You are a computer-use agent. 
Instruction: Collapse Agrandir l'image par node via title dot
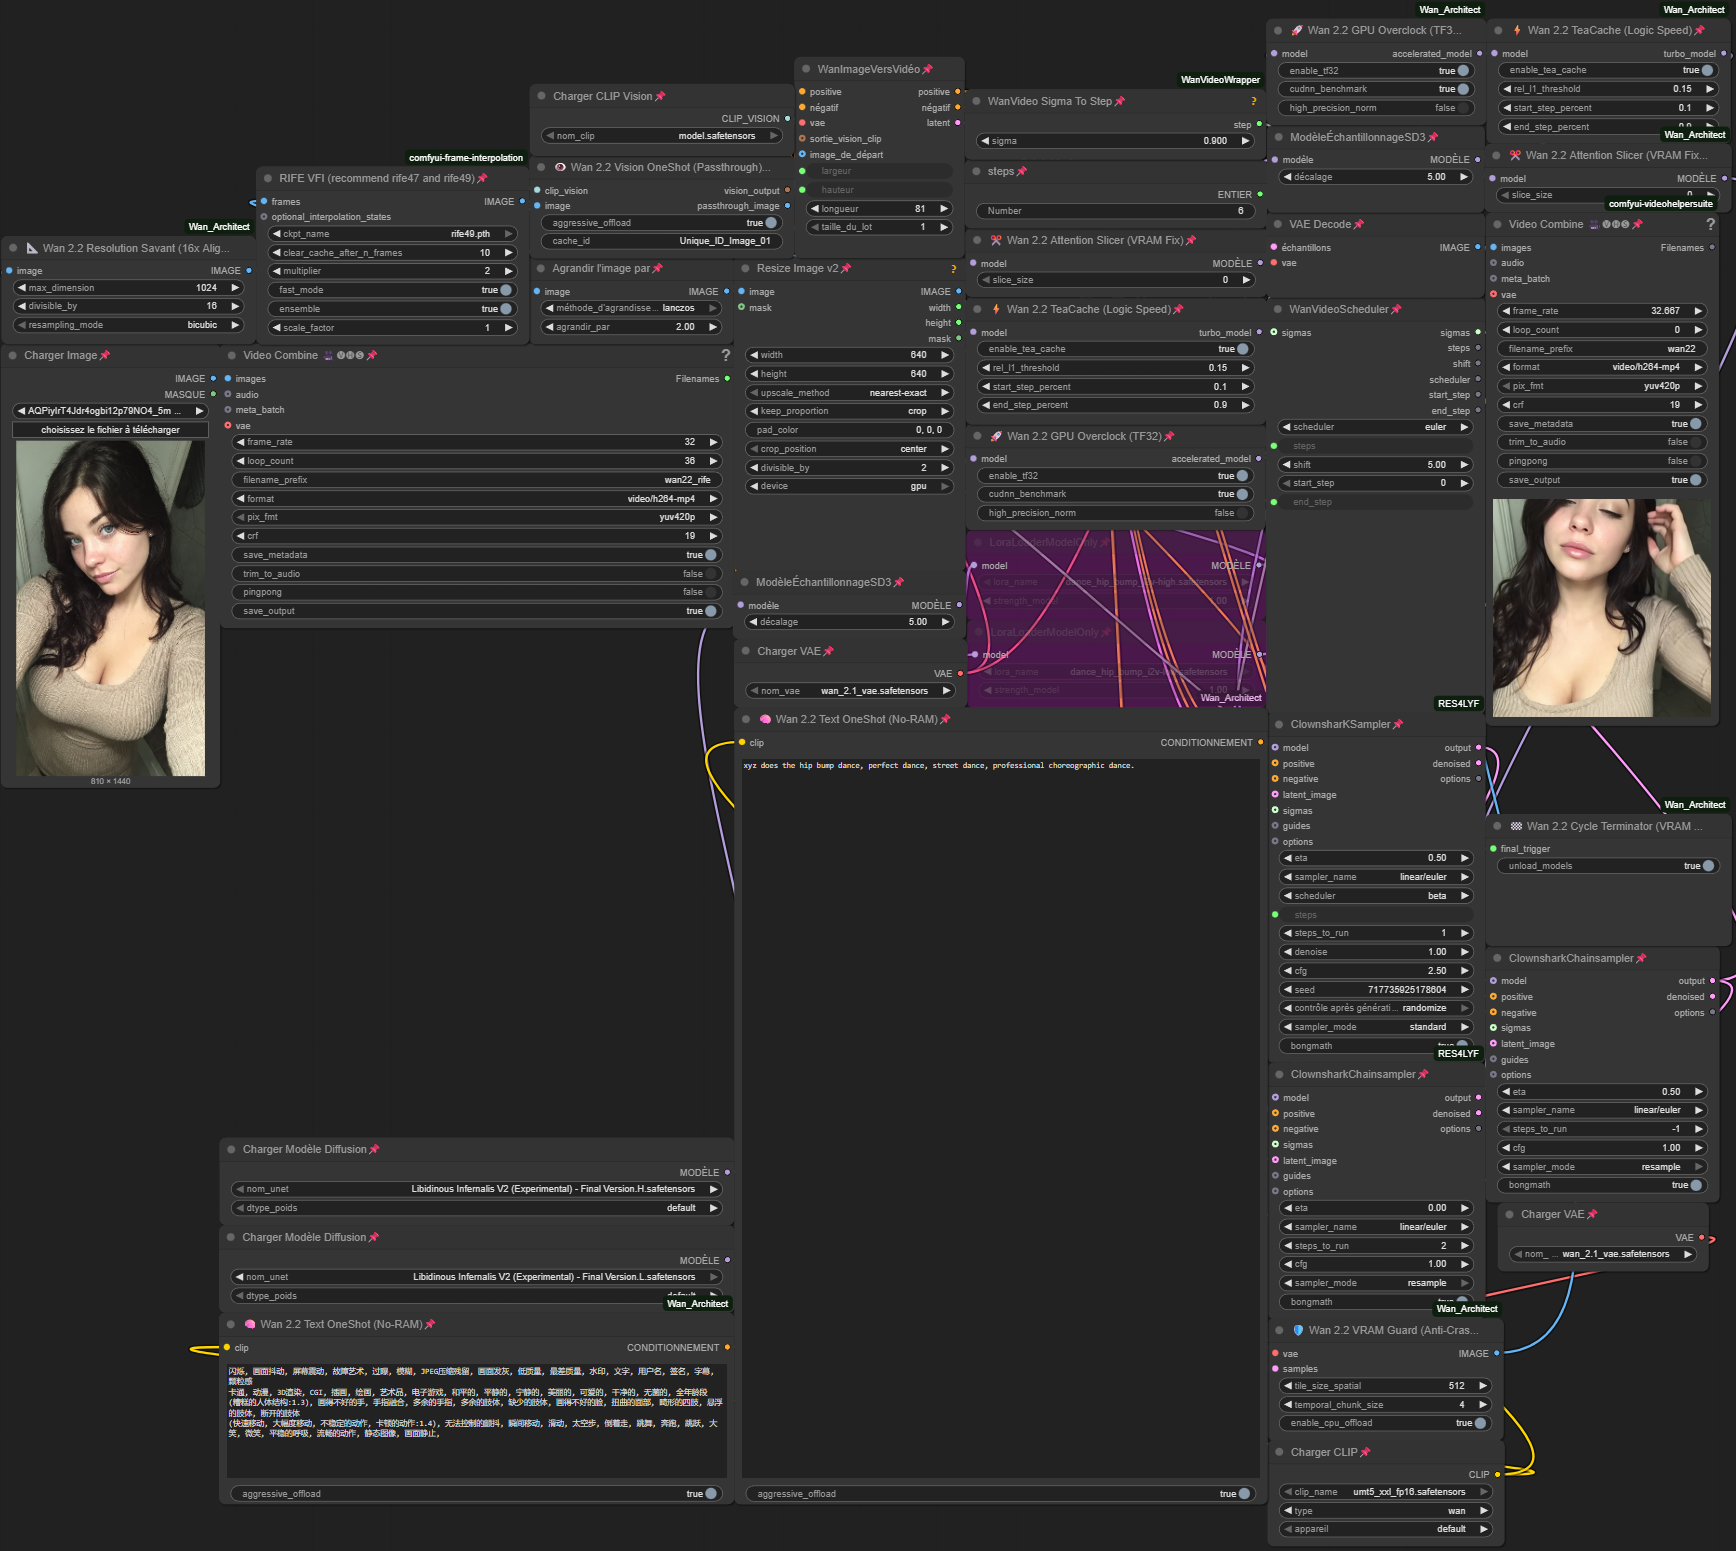pyautogui.click(x=541, y=268)
